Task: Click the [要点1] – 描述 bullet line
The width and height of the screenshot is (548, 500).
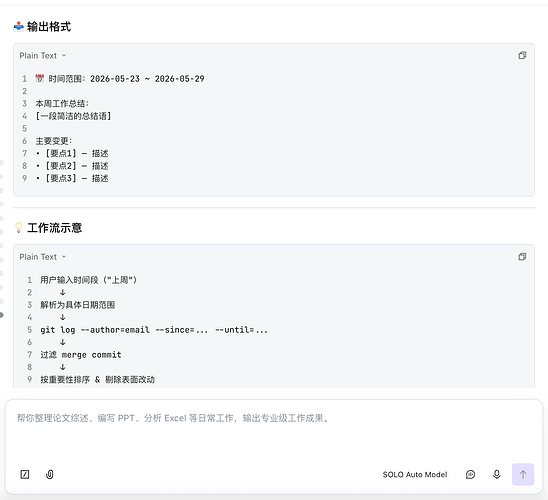Action: tap(72, 153)
